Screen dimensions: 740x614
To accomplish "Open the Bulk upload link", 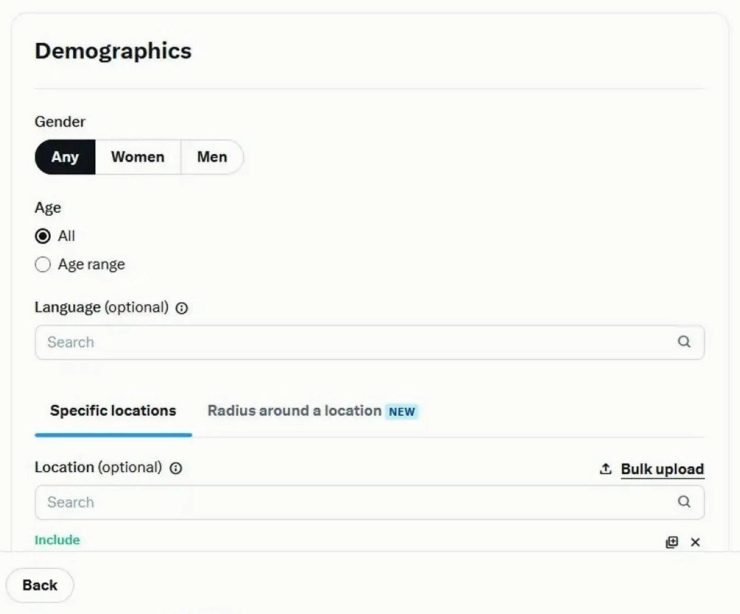I will (663, 469).
